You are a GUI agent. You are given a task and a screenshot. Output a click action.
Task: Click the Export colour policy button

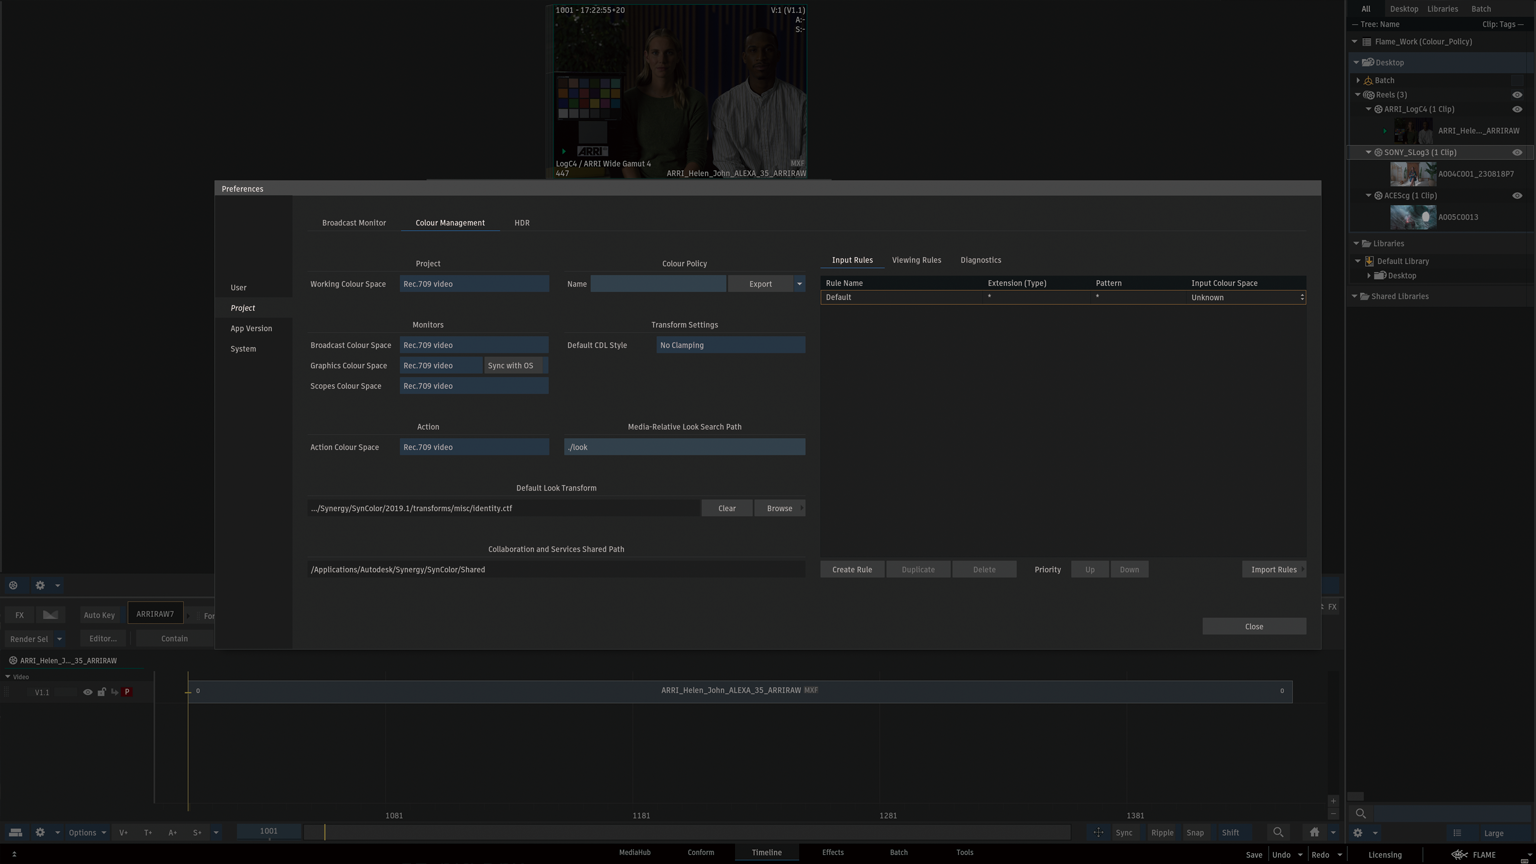click(x=761, y=284)
